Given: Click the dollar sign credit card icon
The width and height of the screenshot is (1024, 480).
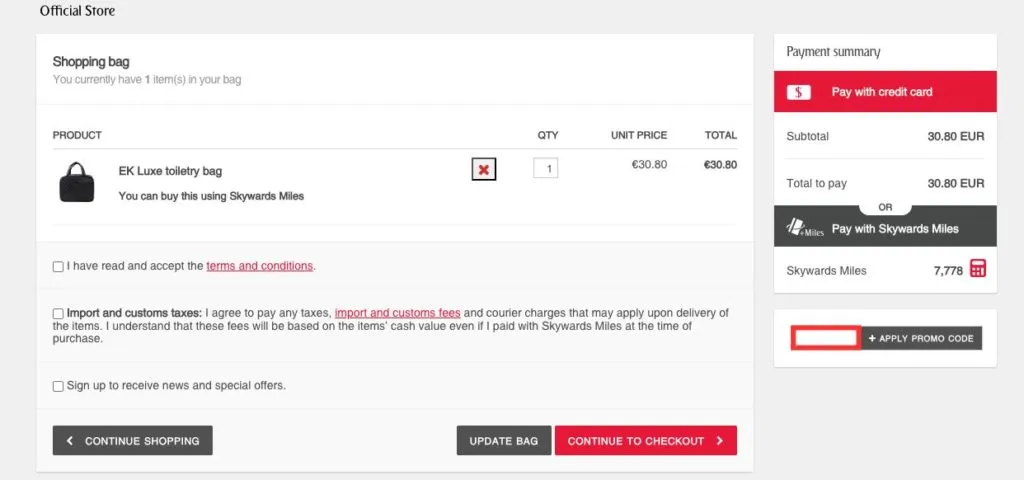Looking at the screenshot, I should click(x=799, y=92).
